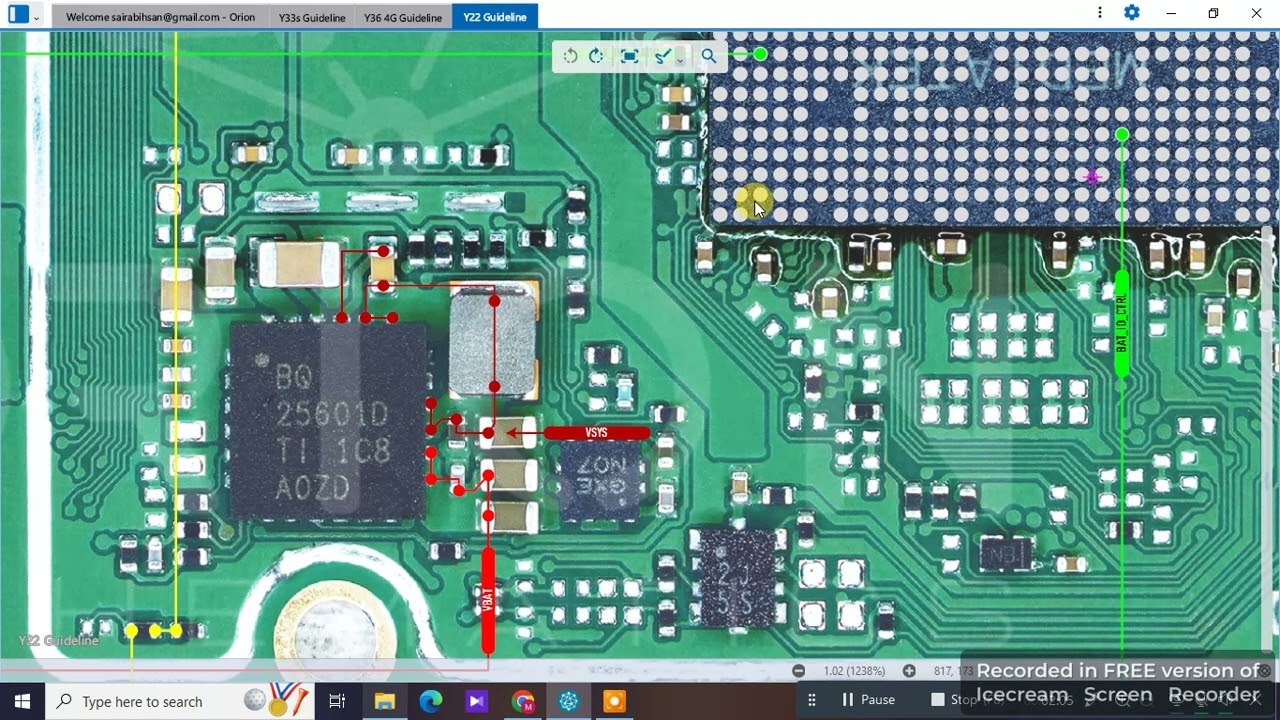The width and height of the screenshot is (1280, 720).
Task: Open the drawing tool dropdown arrow
Action: tap(680, 59)
